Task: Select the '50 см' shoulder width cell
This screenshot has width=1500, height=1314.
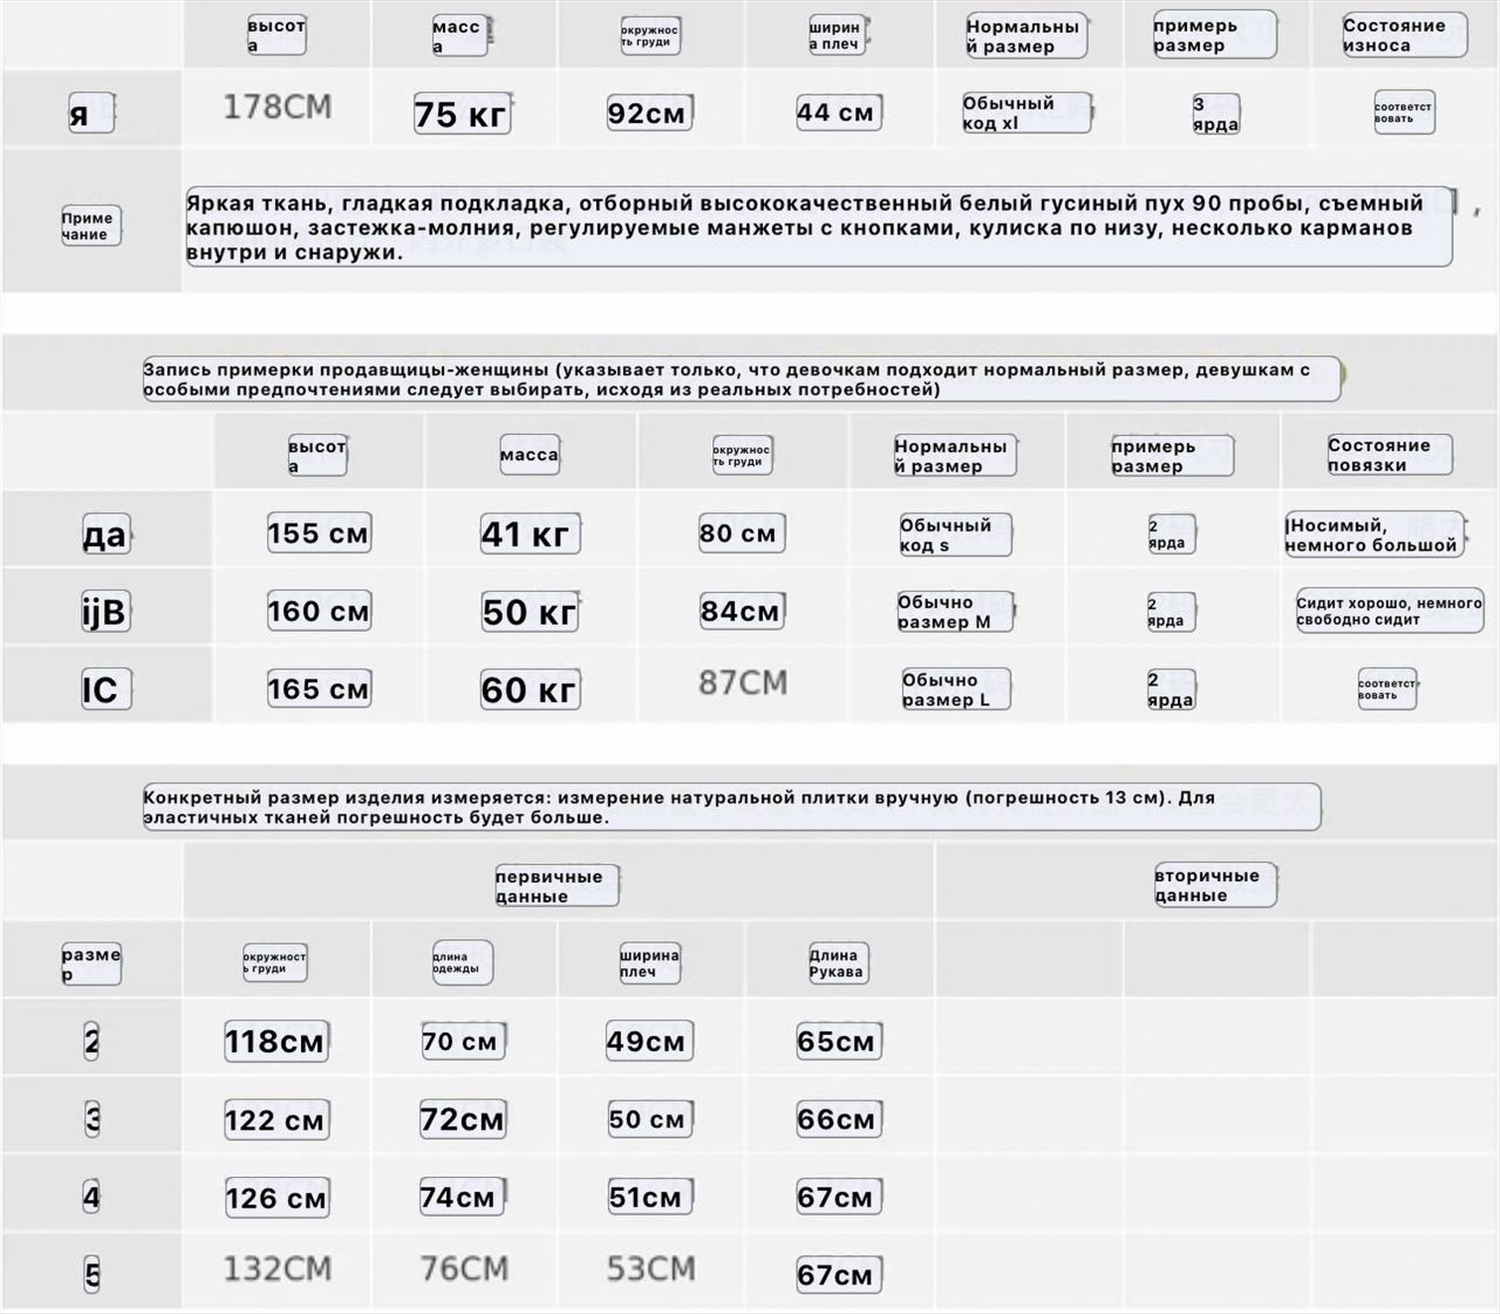Action: click(650, 1119)
